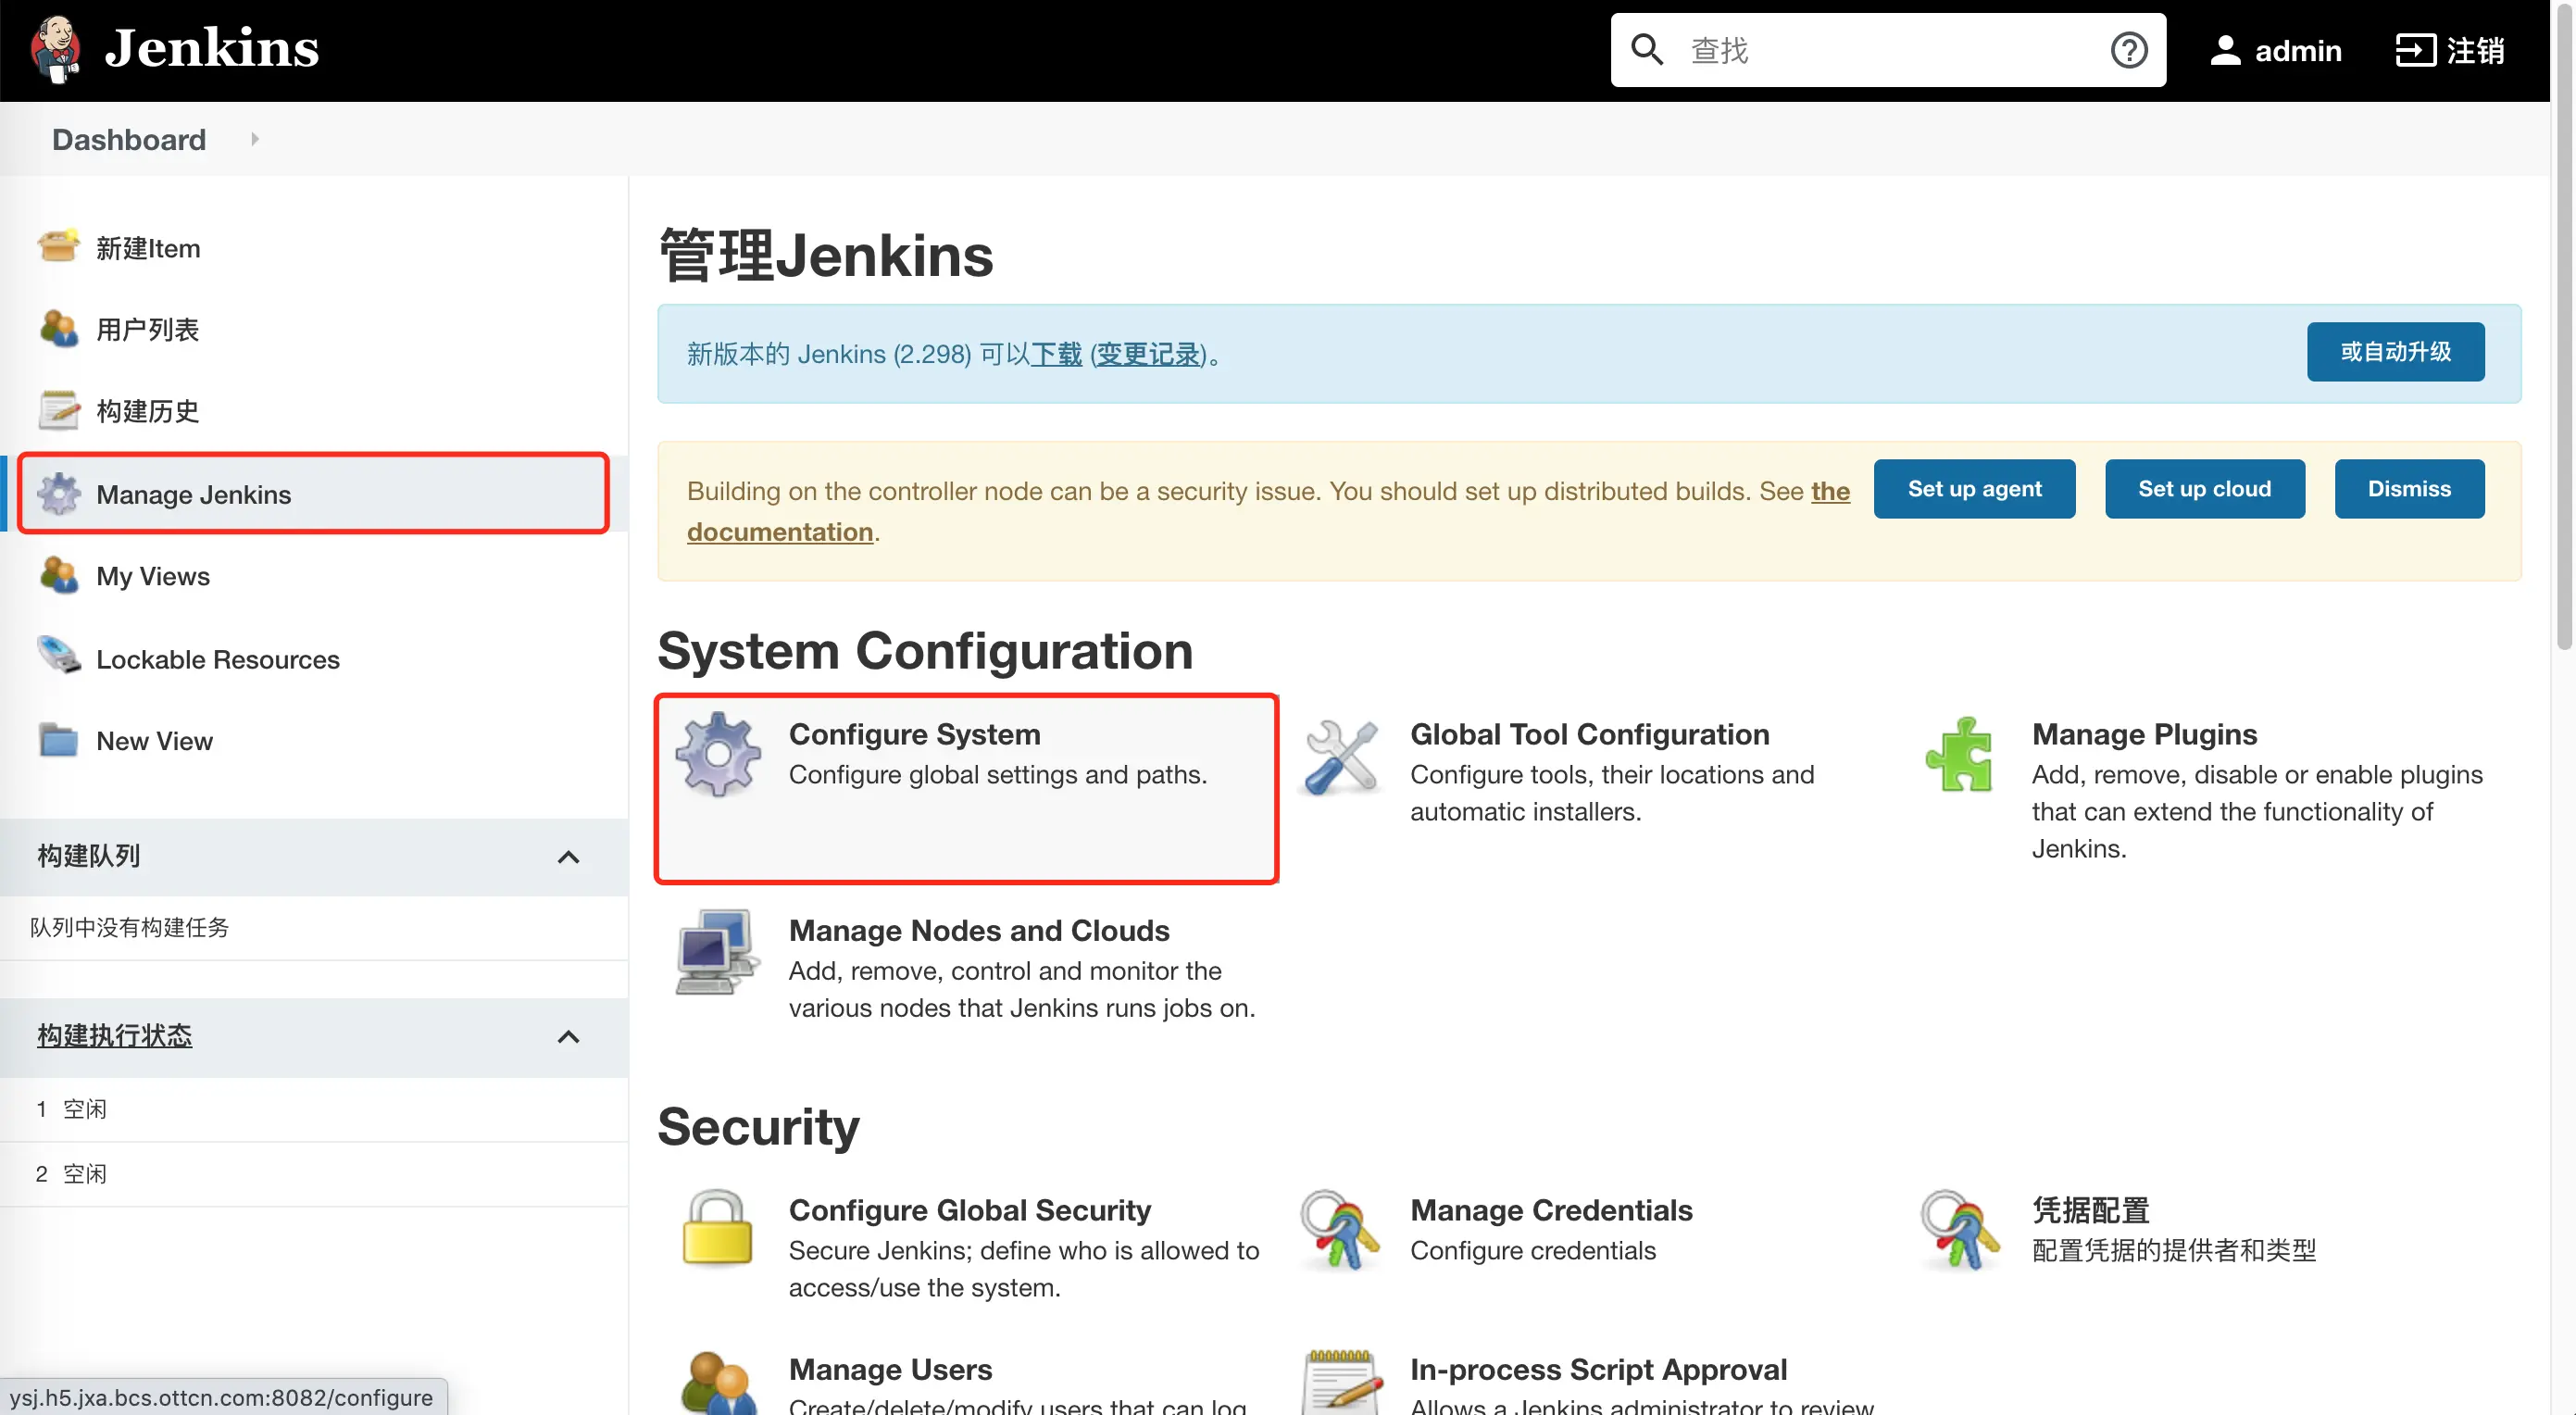Open the 构建执行状态 heading link
This screenshot has width=2576, height=1415.
click(x=114, y=1035)
